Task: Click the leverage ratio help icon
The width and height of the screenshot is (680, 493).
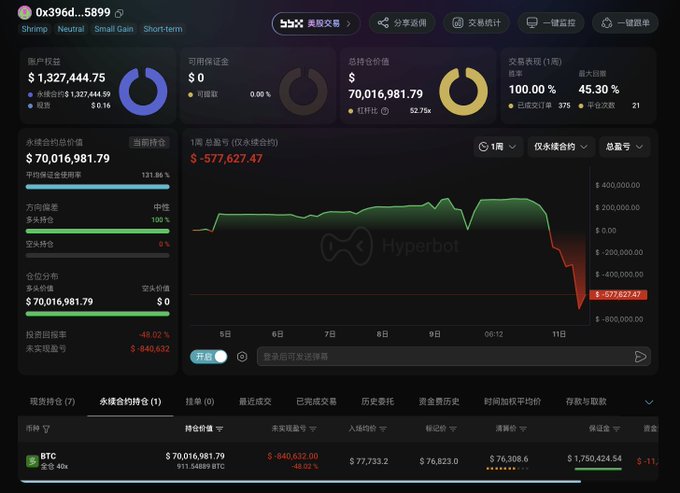Action: (385, 111)
